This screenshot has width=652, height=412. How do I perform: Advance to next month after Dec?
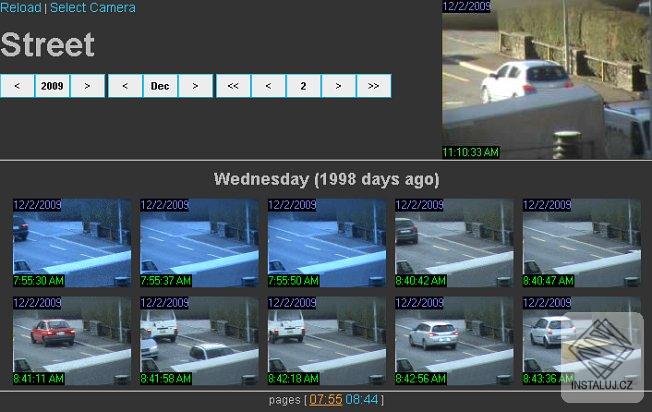click(x=195, y=86)
